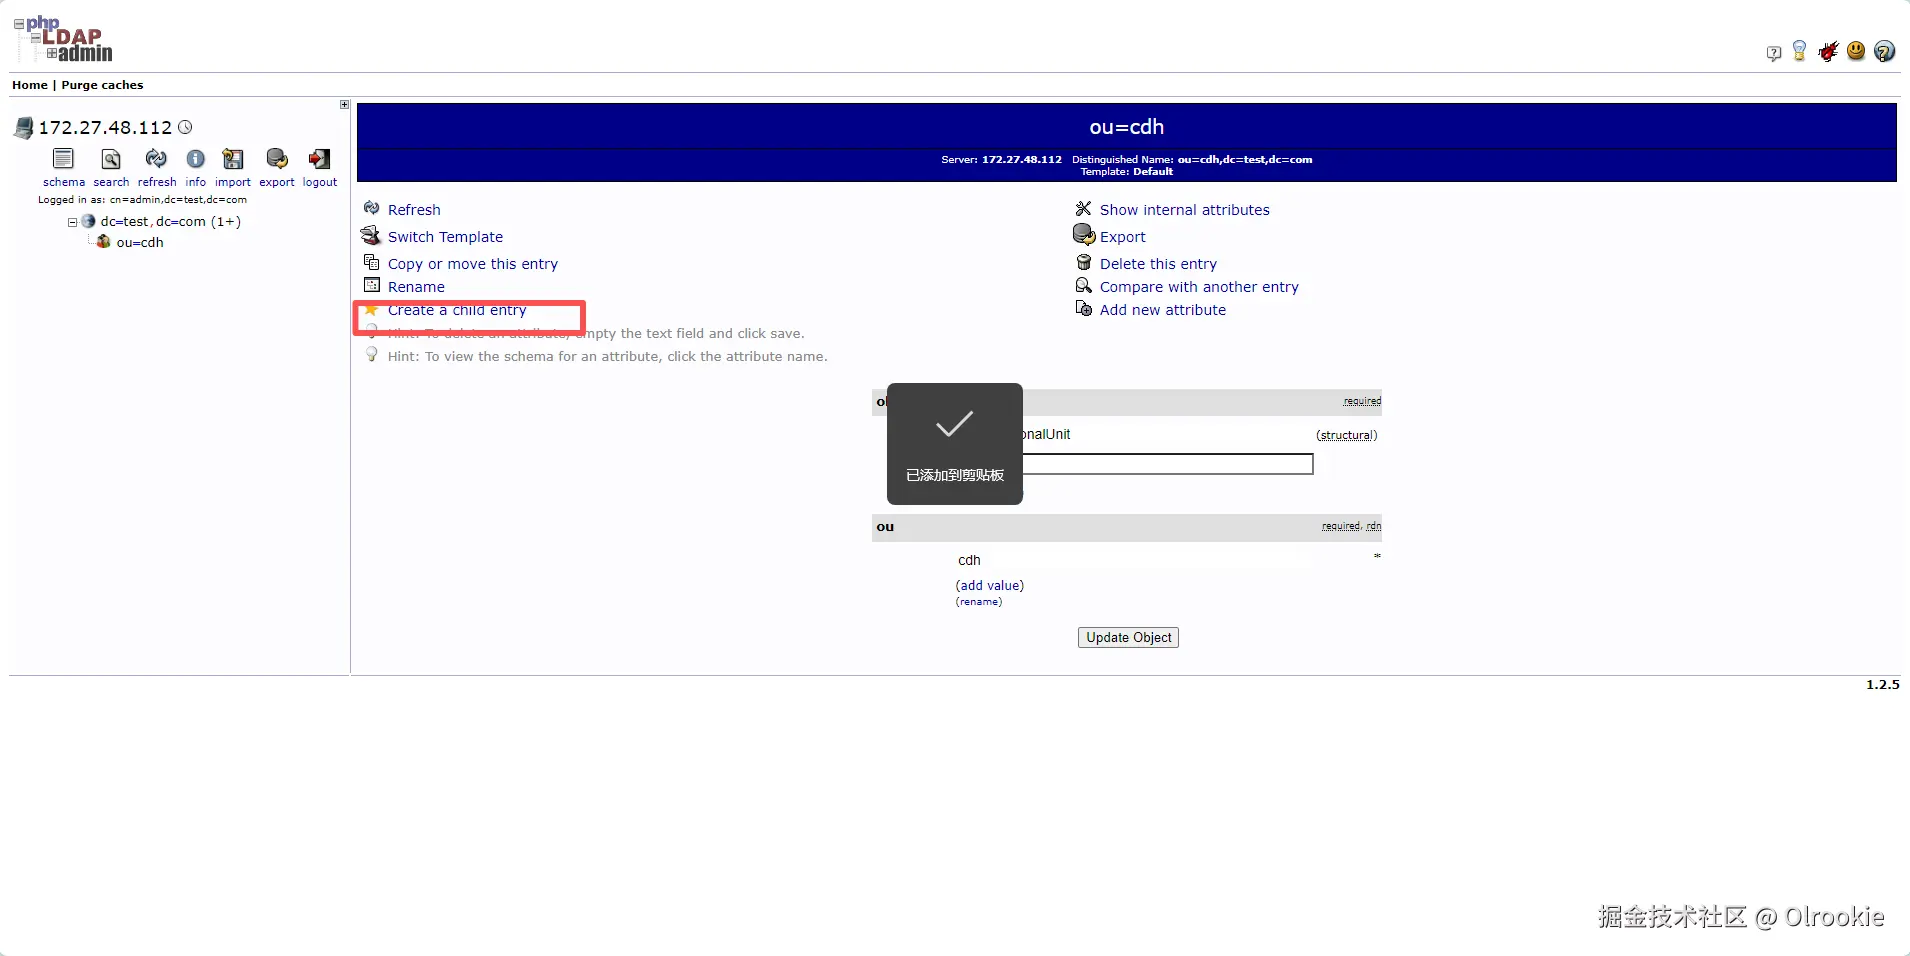
Task: Click the icon beside Add new attribute
Action: click(1083, 309)
